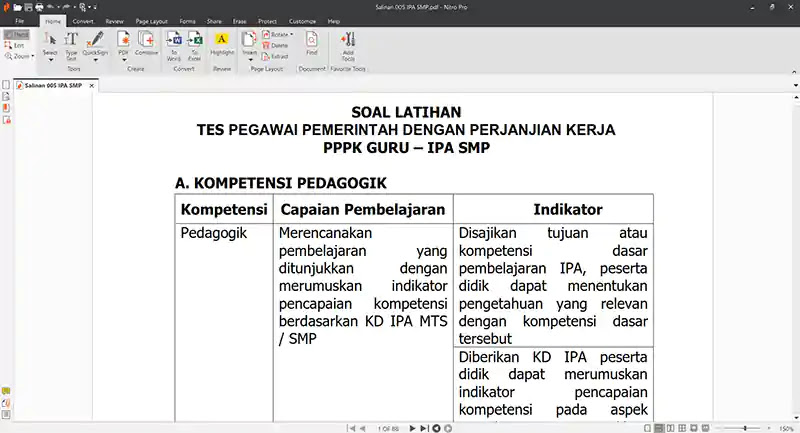
Task: Open the Find document search tool
Action: [x=312, y=43]
